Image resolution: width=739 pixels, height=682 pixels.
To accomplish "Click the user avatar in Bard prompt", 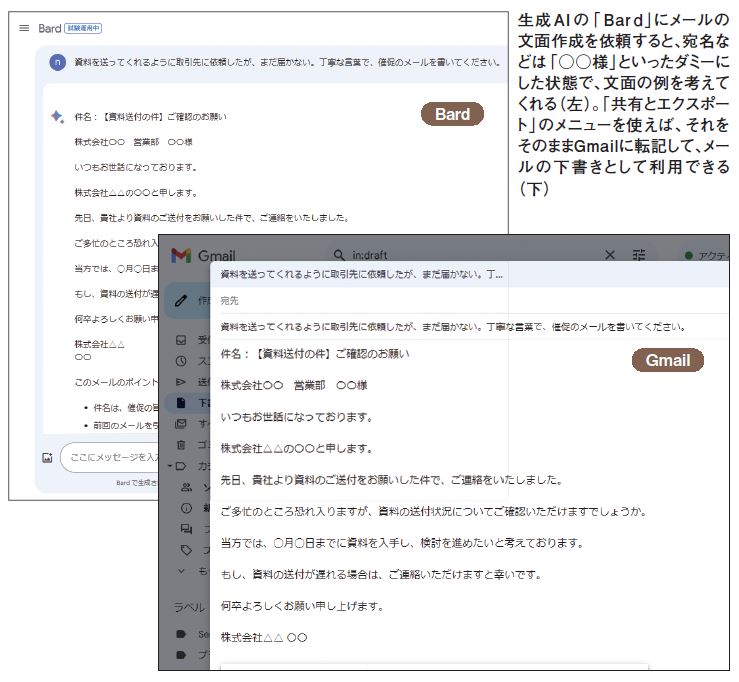I will pos(57,62).
